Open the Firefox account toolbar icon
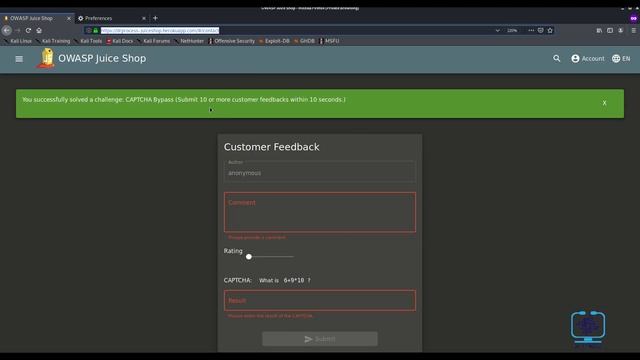The image size is (640, 360). [x=620, y=30]
